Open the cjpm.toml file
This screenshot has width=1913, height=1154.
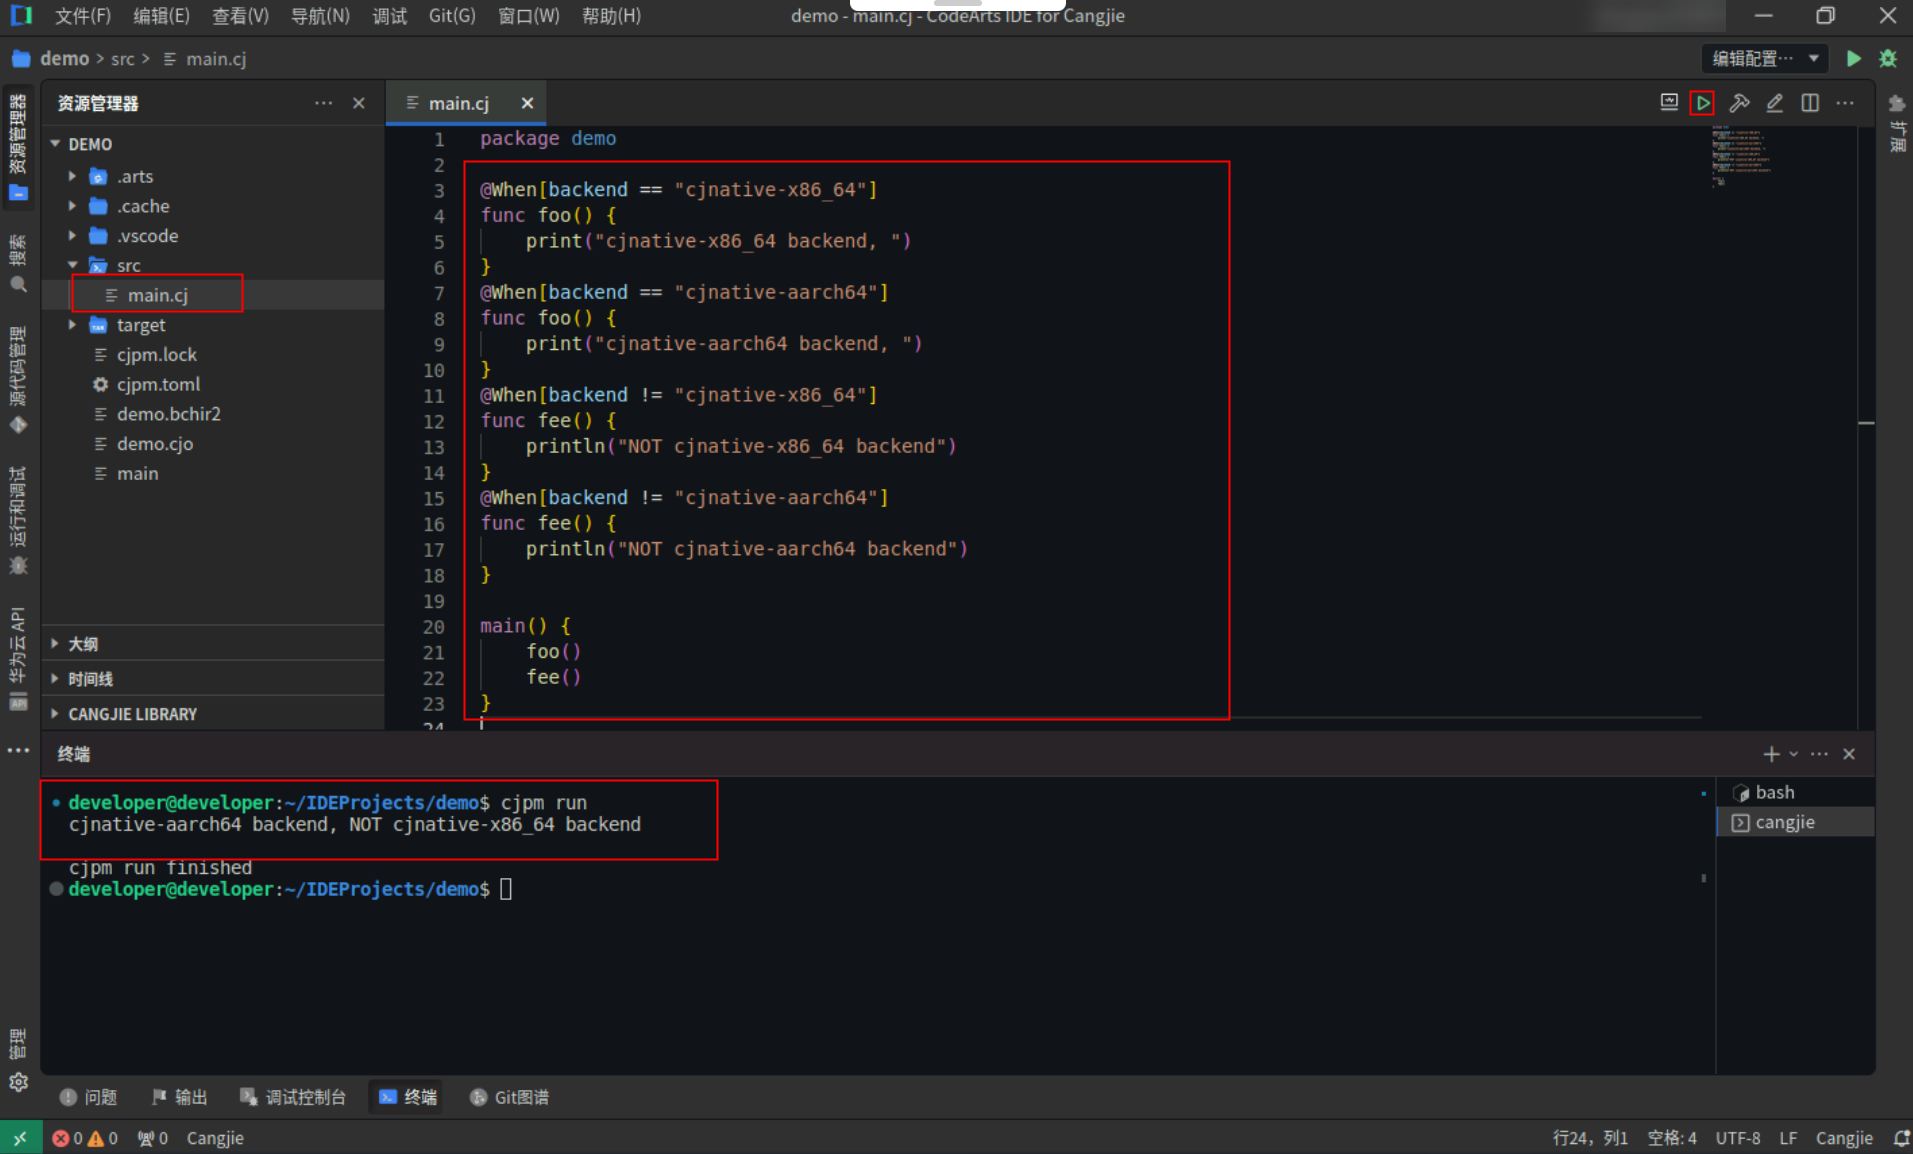click(158, 385)
